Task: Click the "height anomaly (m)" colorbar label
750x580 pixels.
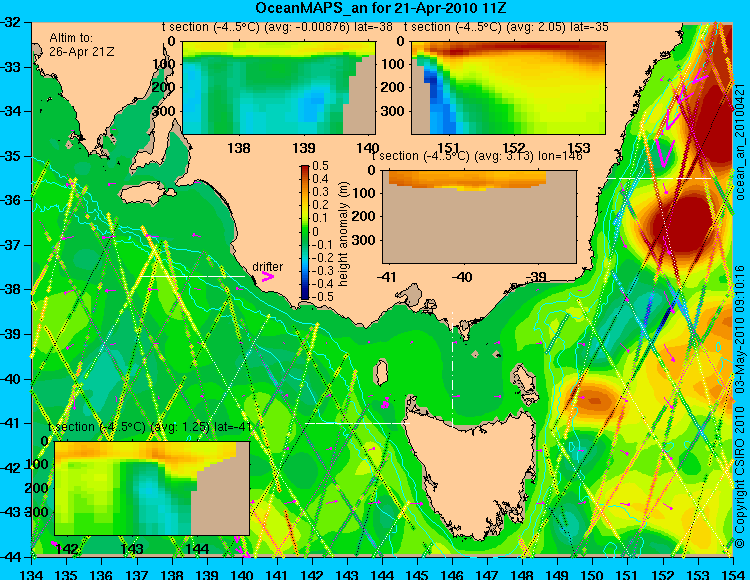Action: pos(344,234)
